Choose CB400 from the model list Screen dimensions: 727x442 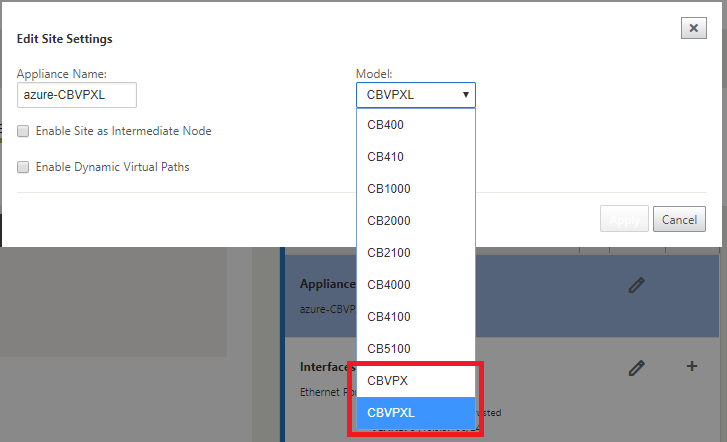click(x=416, y=125)
